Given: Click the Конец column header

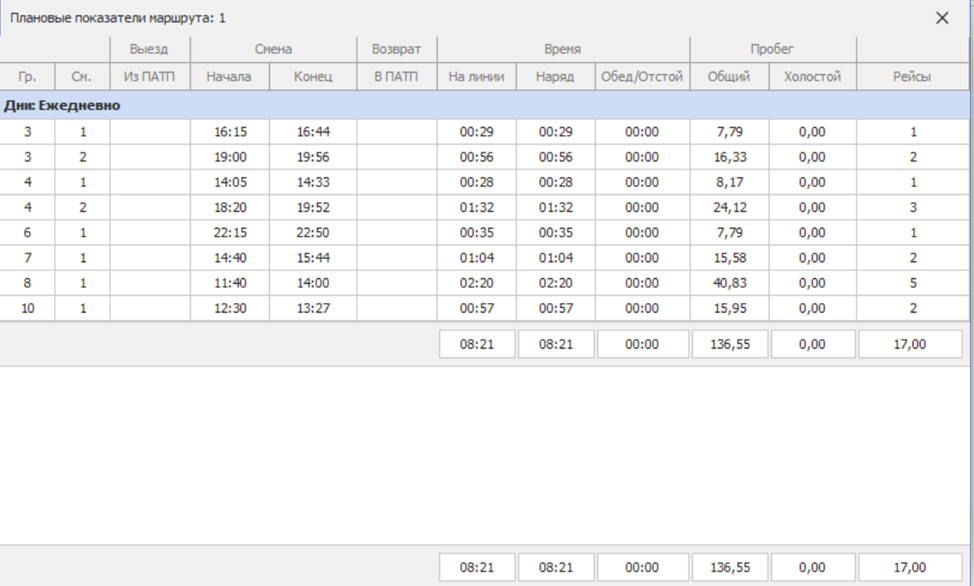Looking at the screenshot, I should 312,77.
